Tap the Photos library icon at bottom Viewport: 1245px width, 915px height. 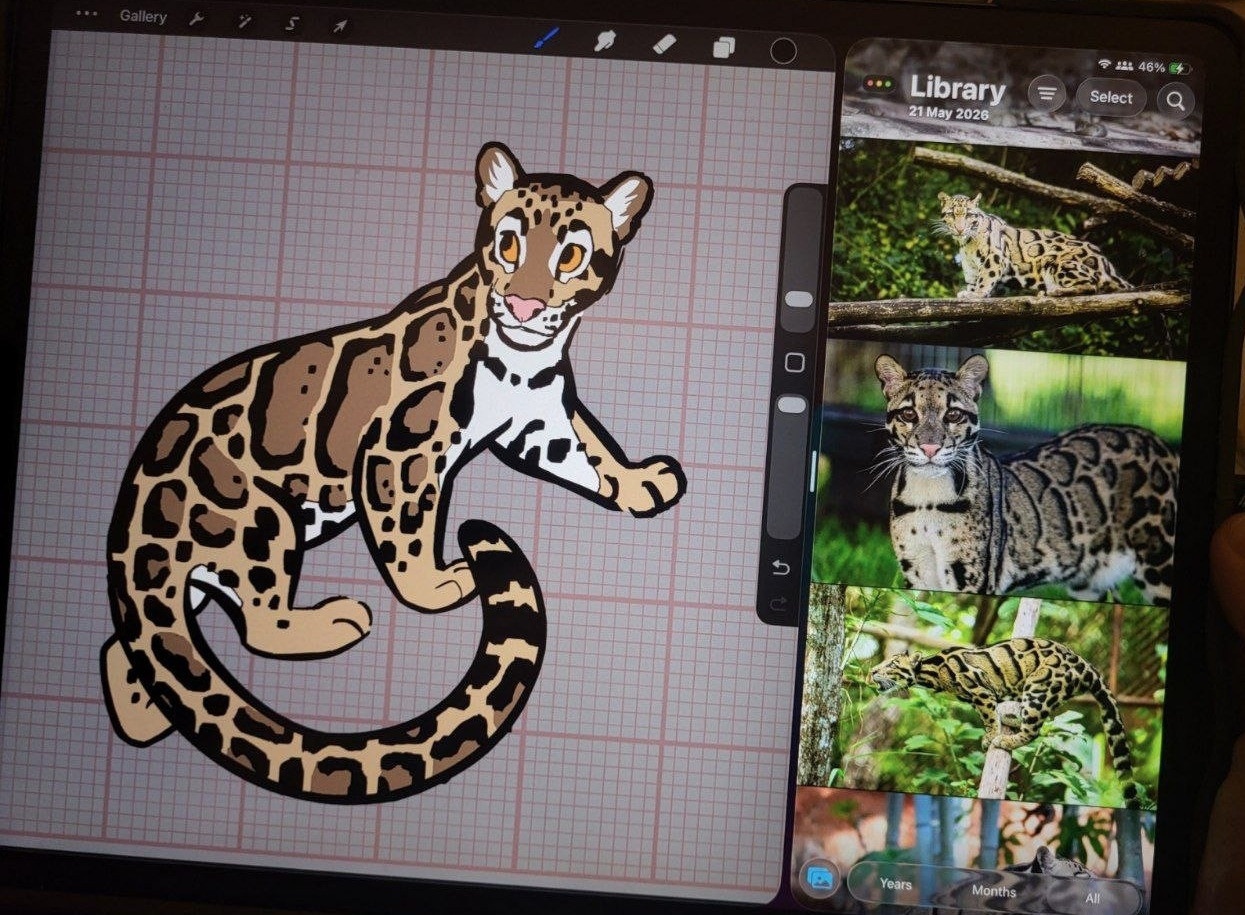(821, 878)
